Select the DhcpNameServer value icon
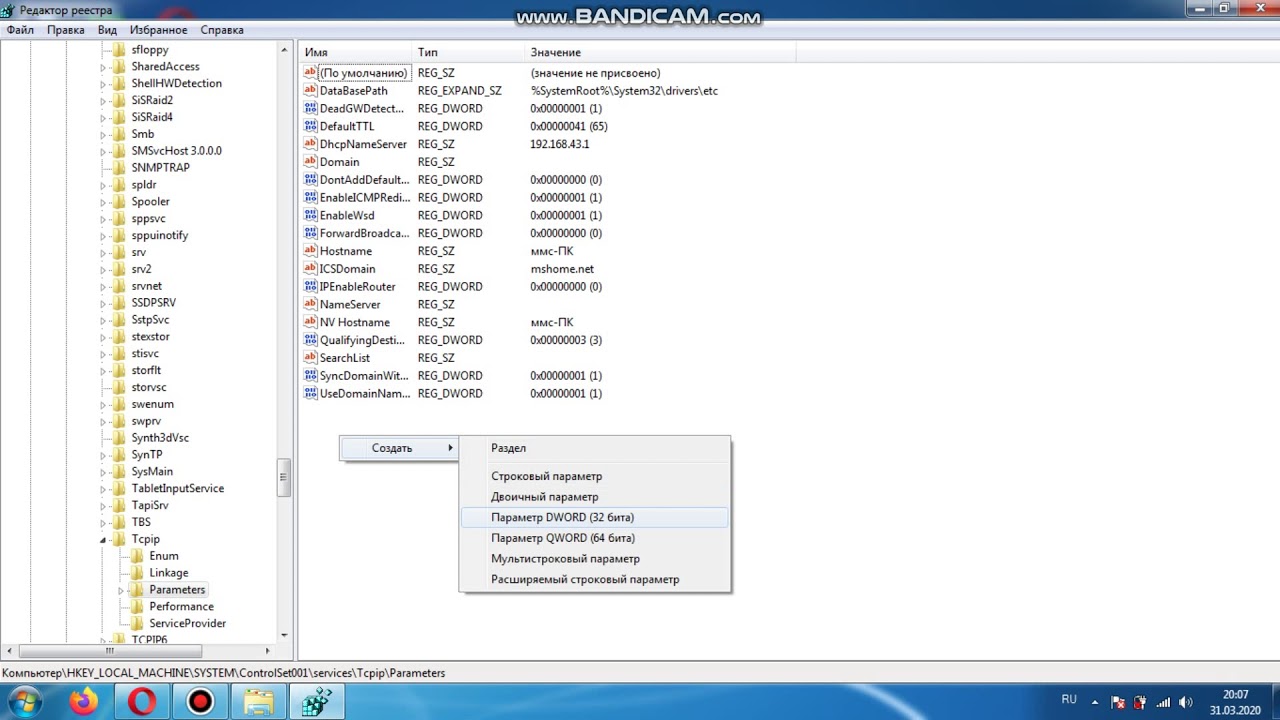The width and height of the screenshot is (1280, 720). pos(310,144)
